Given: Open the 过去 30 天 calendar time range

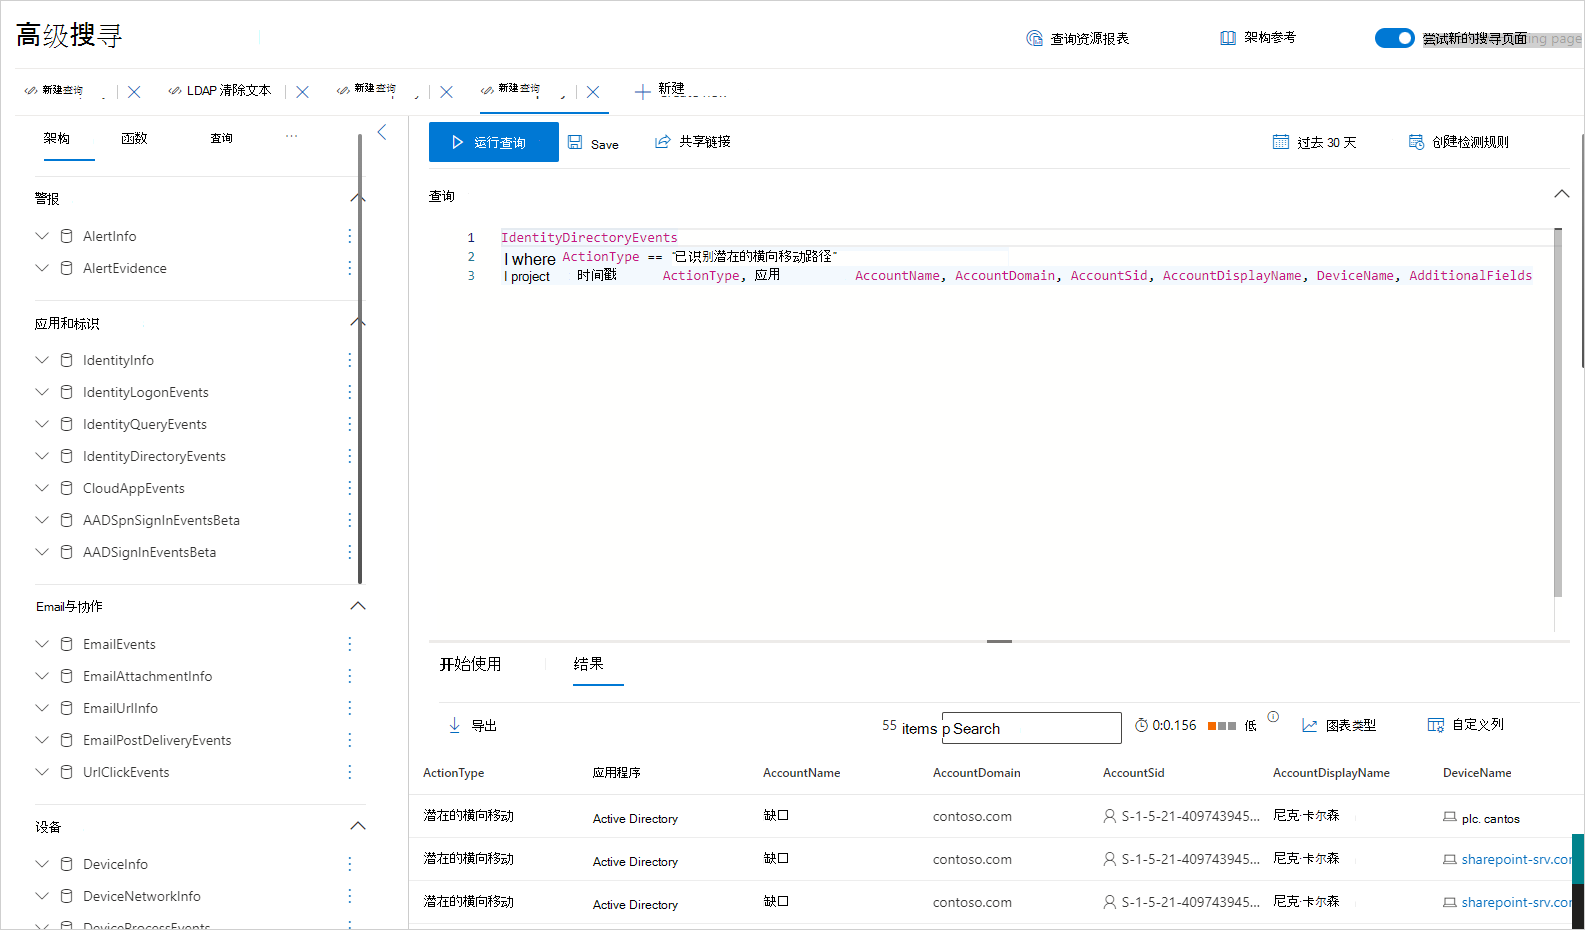Looking at the screenshot, I should [1281, 142].
